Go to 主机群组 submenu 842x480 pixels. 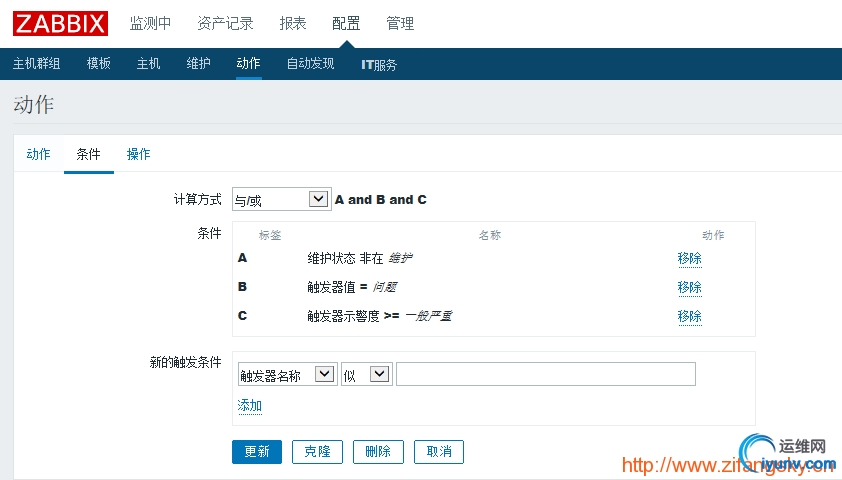point(37,64)
